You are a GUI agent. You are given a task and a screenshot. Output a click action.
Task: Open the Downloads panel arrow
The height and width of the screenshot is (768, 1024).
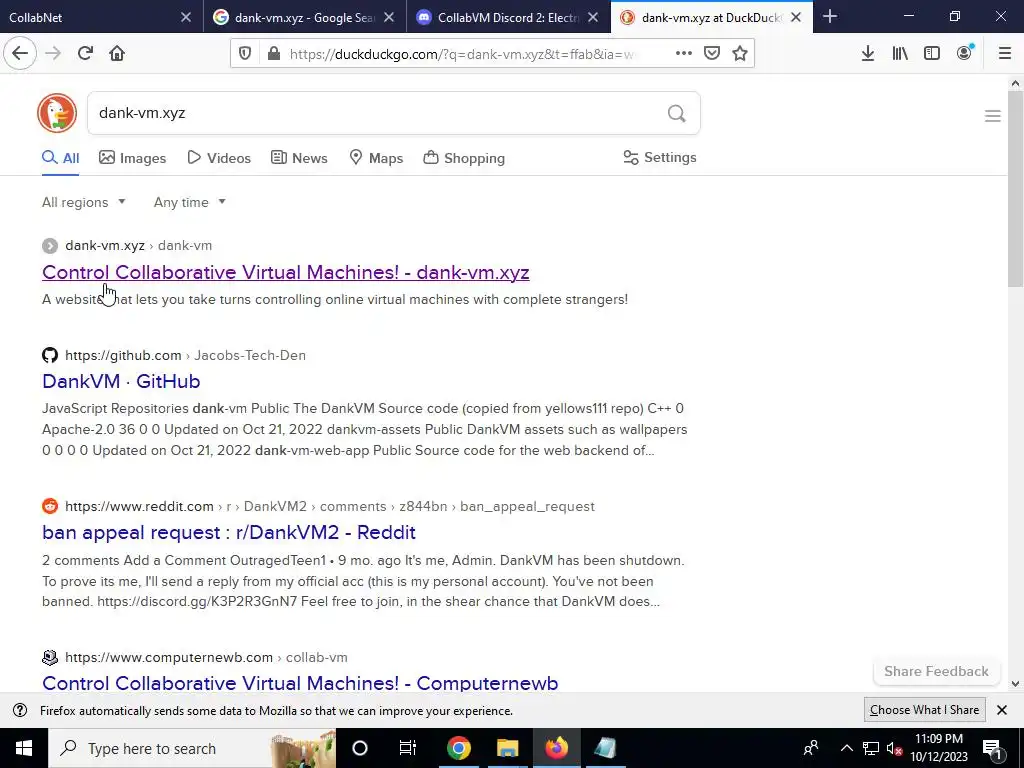(868, 54)
